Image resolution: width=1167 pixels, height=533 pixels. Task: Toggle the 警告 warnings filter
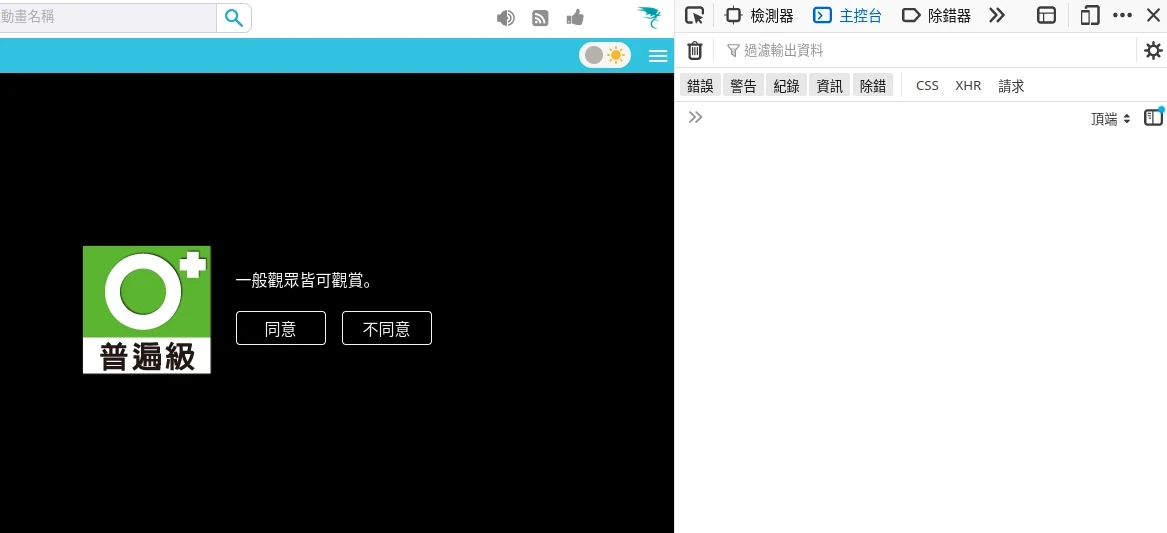(x=744, y=86)
